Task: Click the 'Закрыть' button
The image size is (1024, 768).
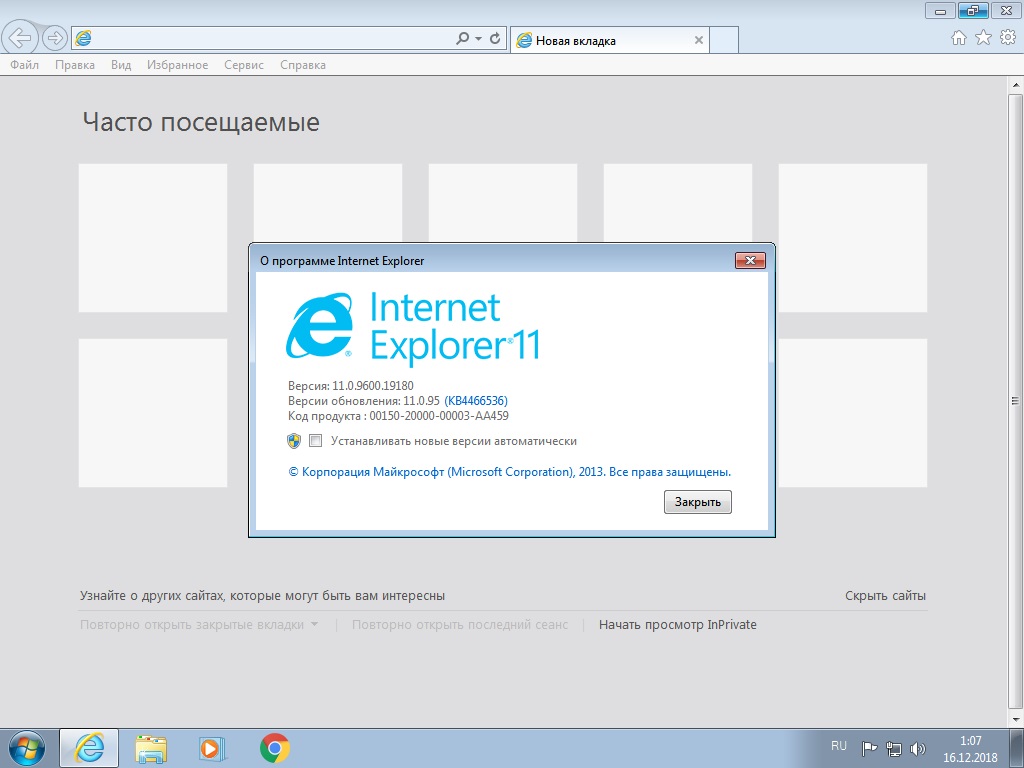Action: click(697, 502)
